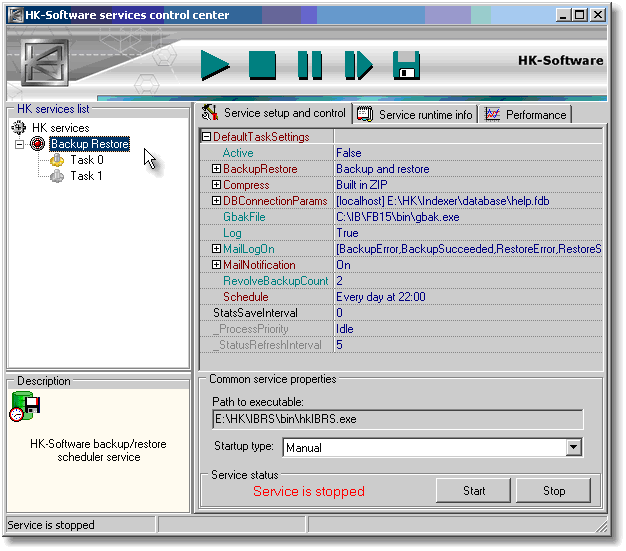
Task: Close the services control center window
Action: (598, 15)
